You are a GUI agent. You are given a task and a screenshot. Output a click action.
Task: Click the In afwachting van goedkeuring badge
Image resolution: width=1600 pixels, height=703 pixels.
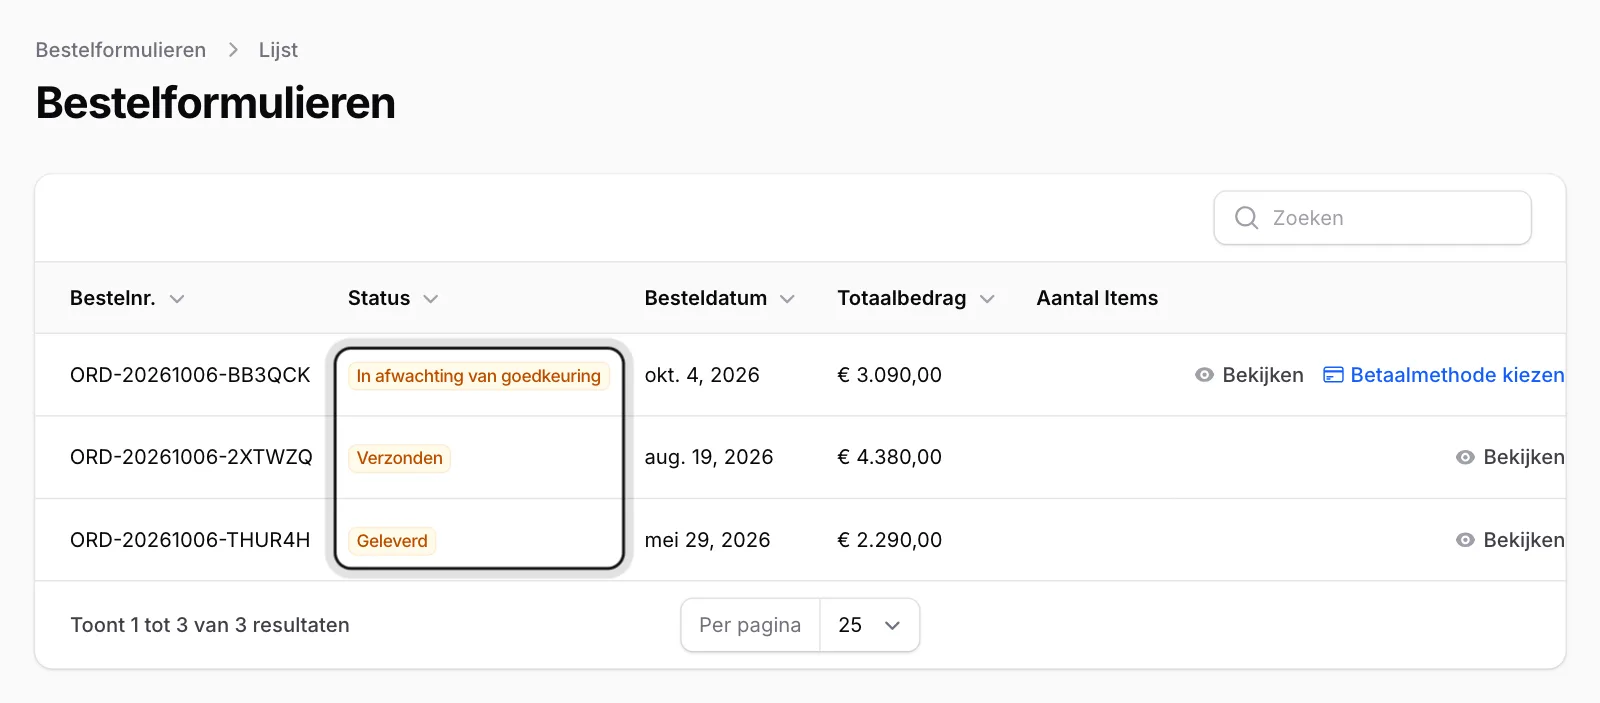pyautogui.click(x=478, y=376)
